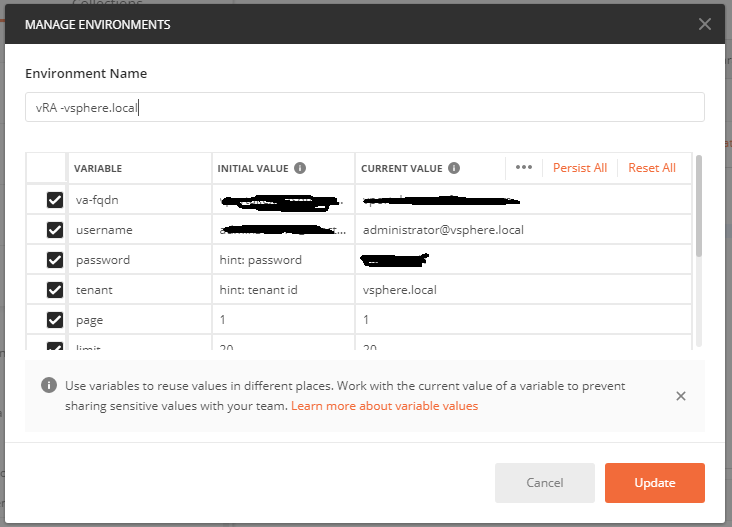This screenshot has width=732, height=527.
Task: Click the Initial Value info icon
Action: (300, 168)
